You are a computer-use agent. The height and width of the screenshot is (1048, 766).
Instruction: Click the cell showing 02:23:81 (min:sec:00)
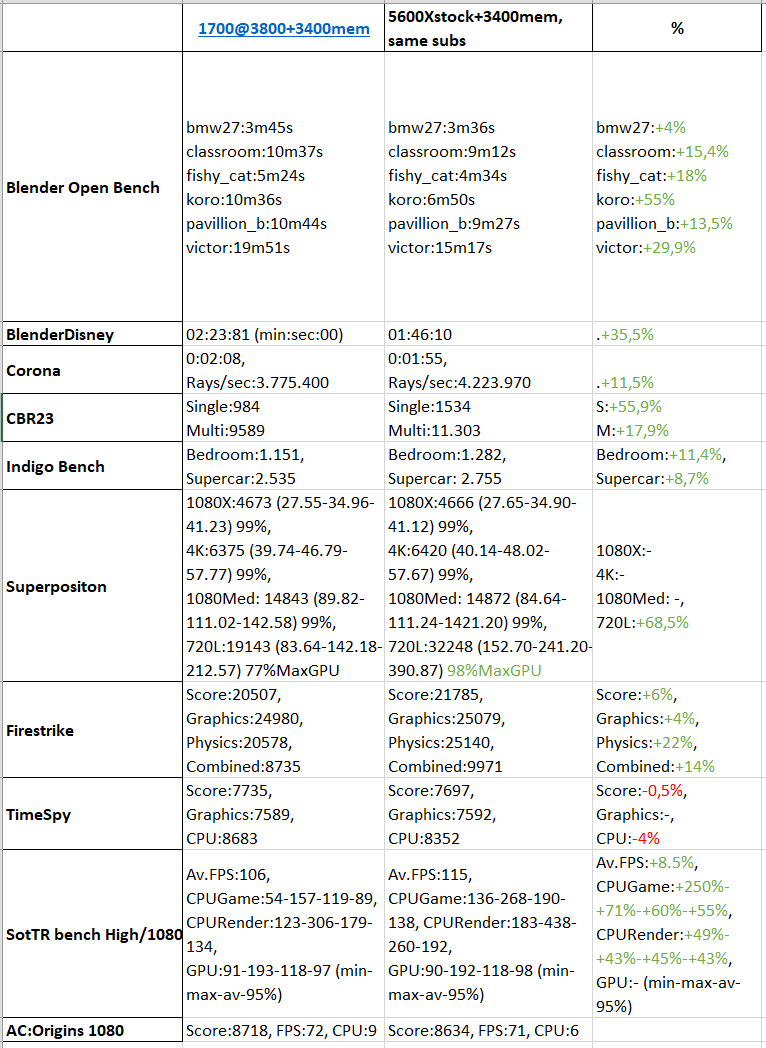click(x=283, y=334)
